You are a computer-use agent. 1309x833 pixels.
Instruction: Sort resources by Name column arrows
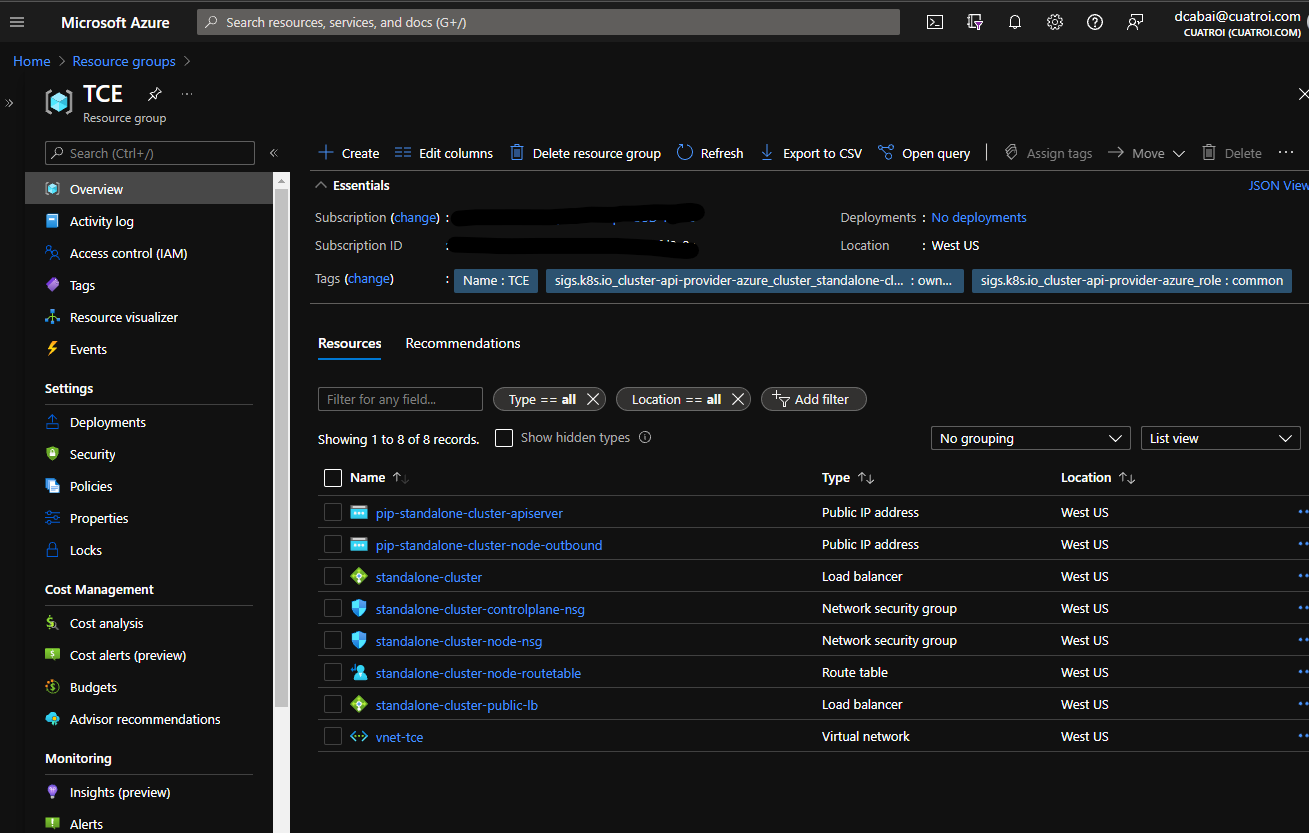click(x=401, y=478)
